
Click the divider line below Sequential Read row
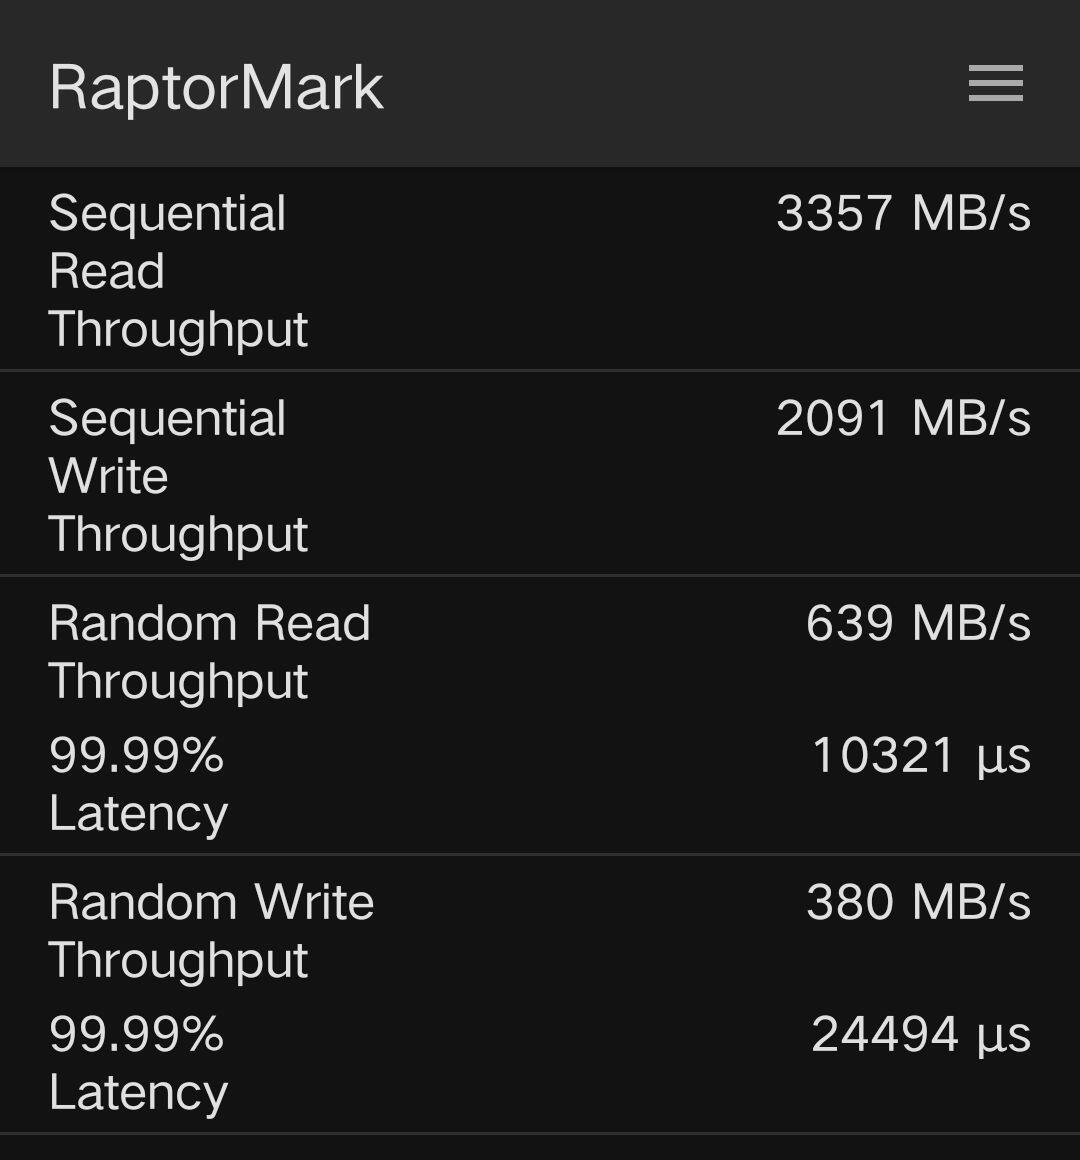540,370
